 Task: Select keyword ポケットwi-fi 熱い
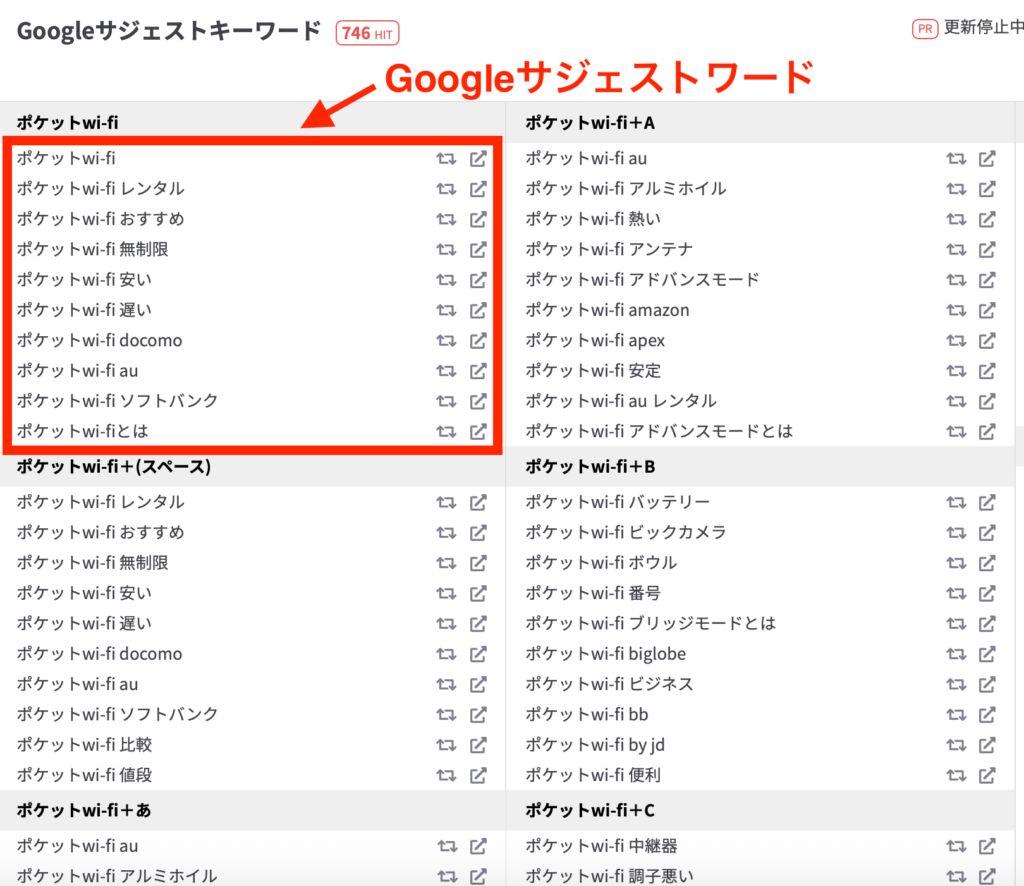(593, 219)
